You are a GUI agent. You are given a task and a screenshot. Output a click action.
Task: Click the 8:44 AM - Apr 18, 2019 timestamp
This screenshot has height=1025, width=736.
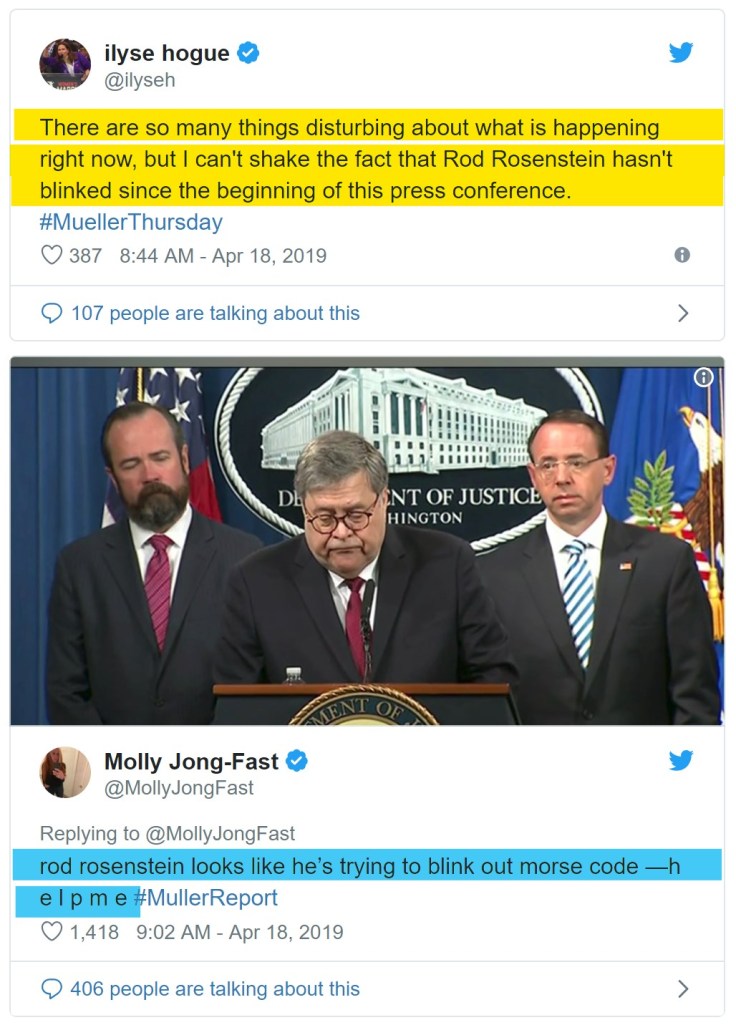click(222, 255)
